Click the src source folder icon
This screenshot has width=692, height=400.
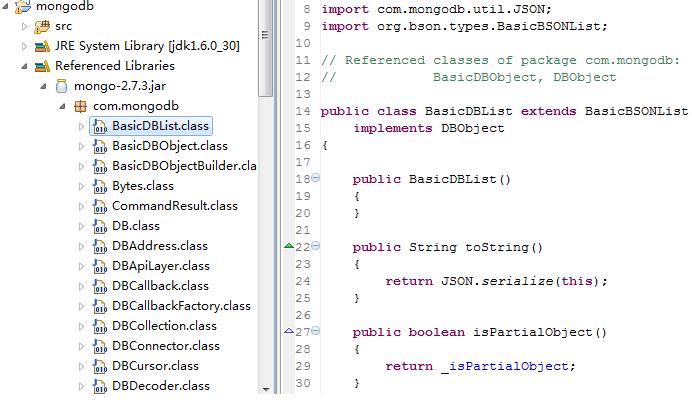pyautogui.click(x=42, y=26)
